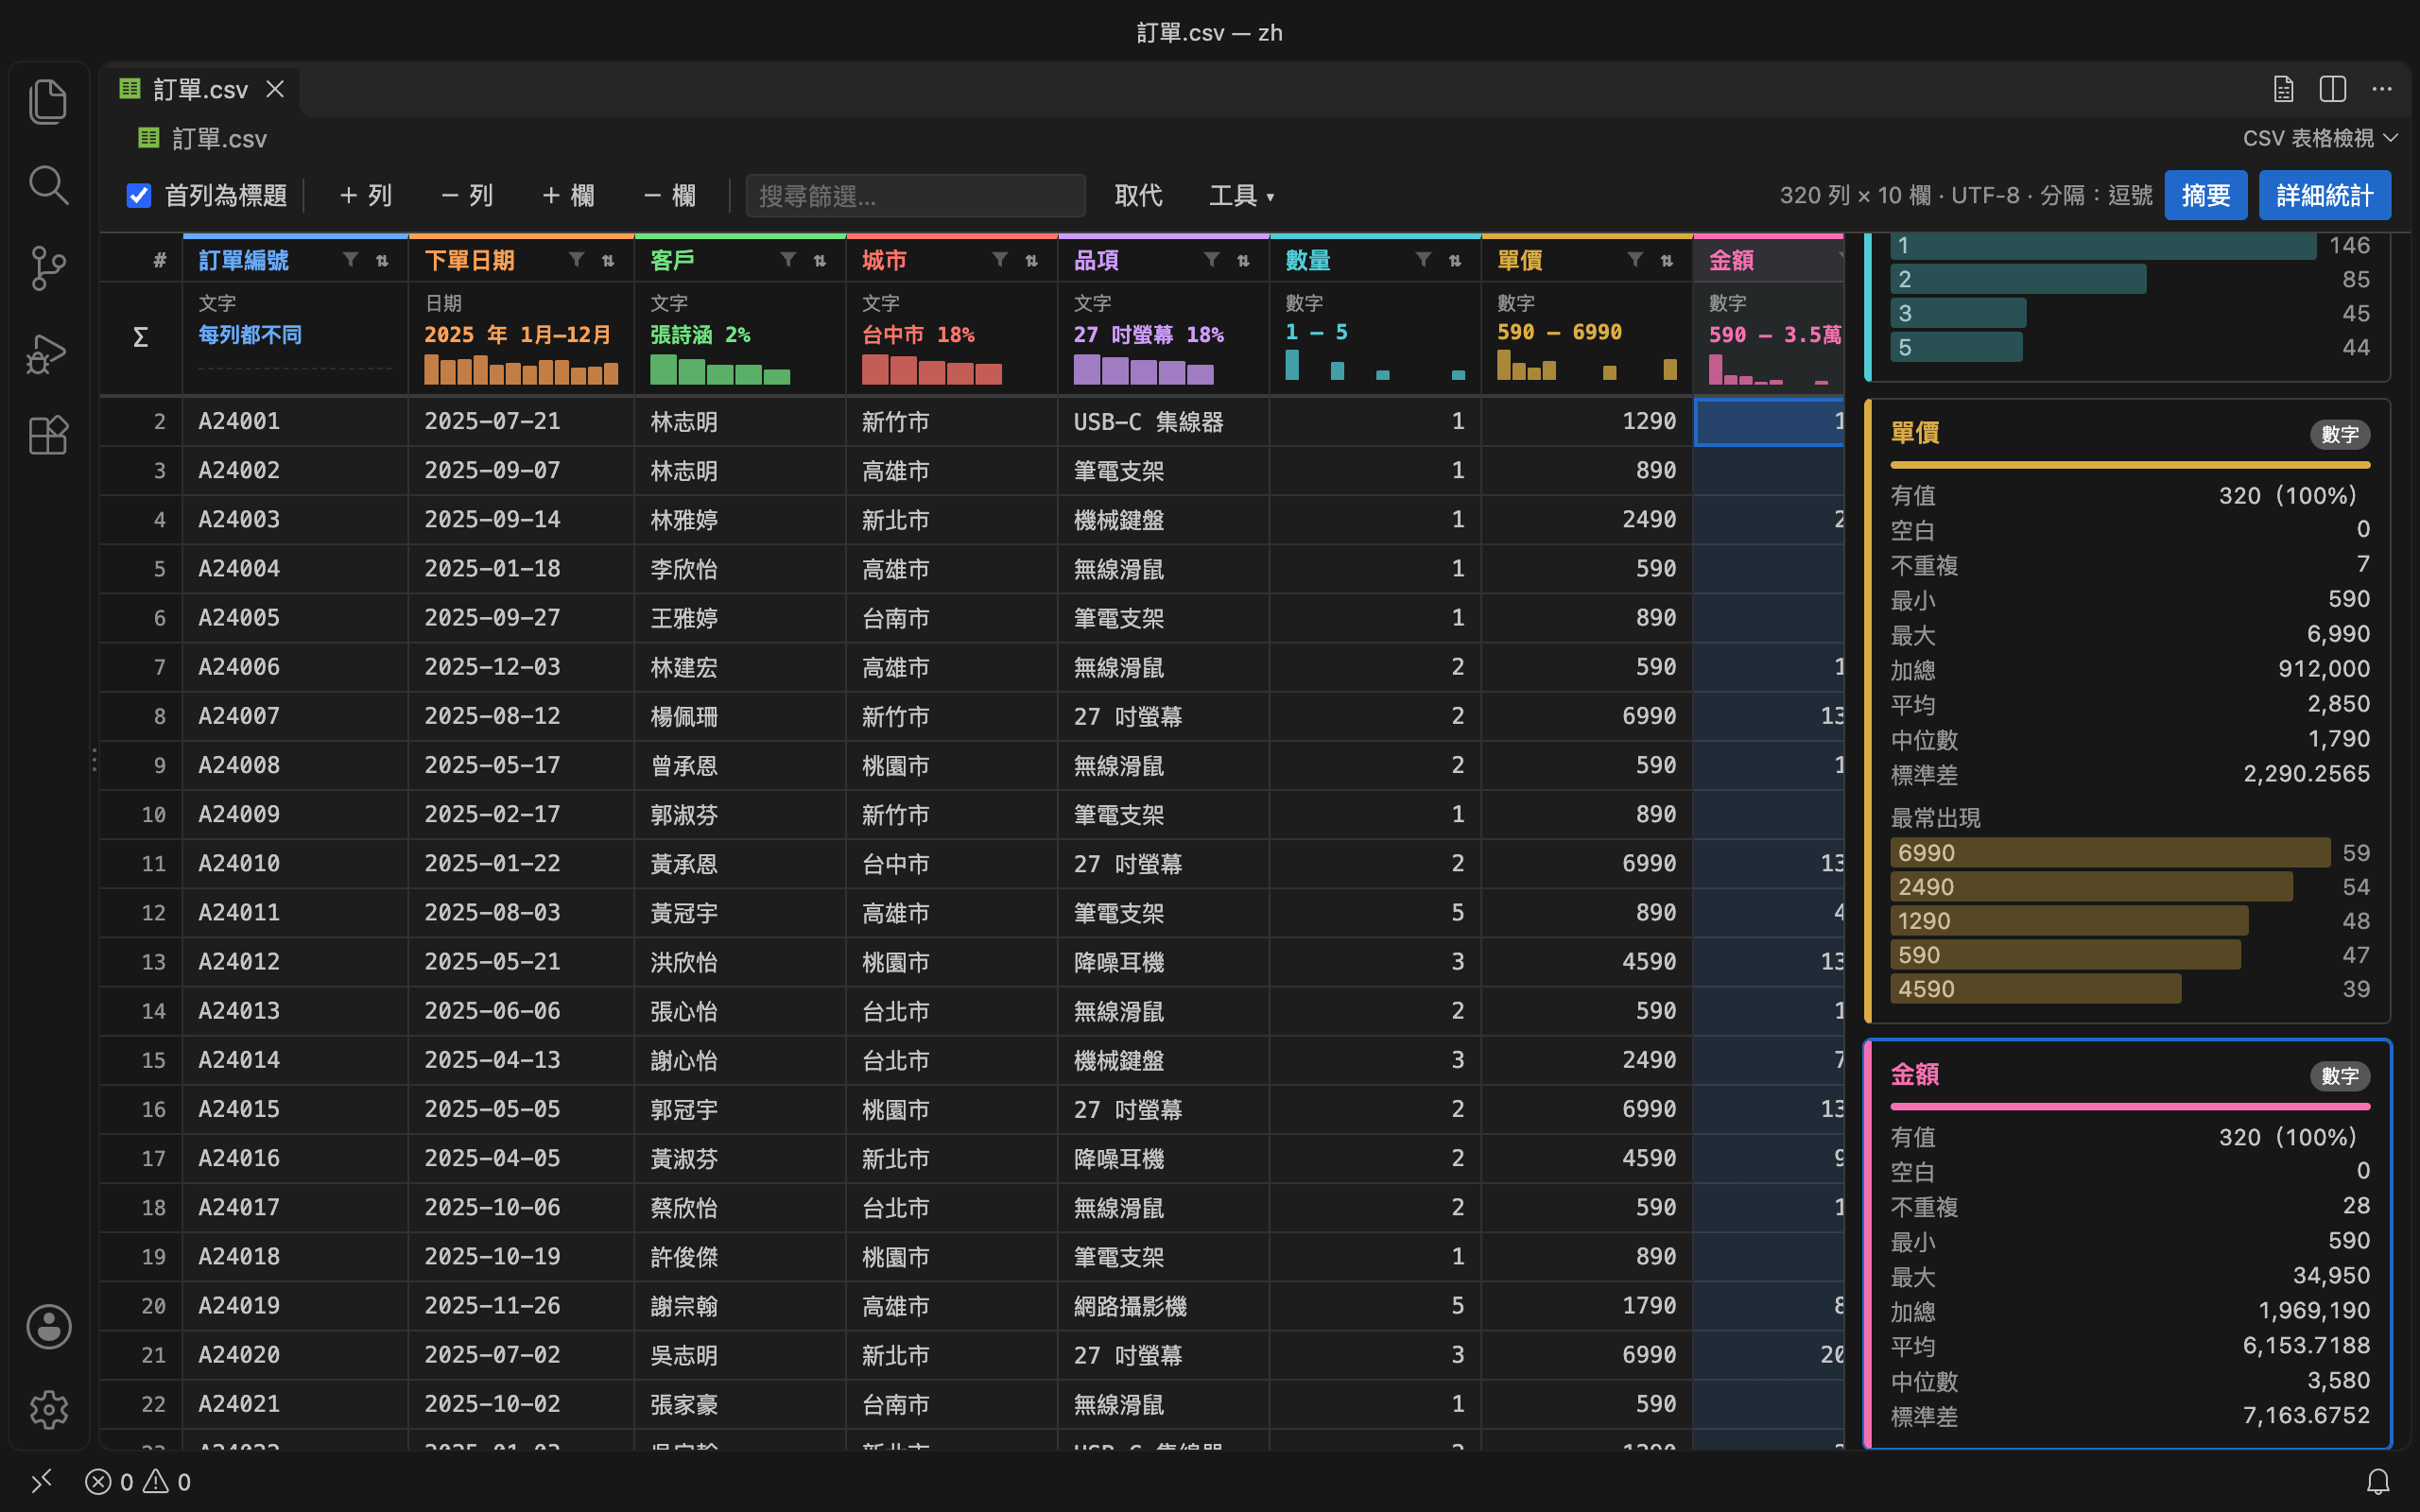2420x1512 pixels.
Task: Click sort icon on 城市 column
Action: (x=1031, y=260)
